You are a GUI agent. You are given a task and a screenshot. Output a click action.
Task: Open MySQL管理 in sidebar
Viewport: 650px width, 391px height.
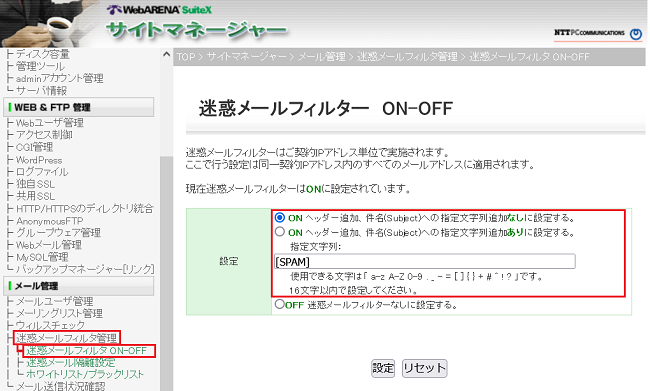42,257
